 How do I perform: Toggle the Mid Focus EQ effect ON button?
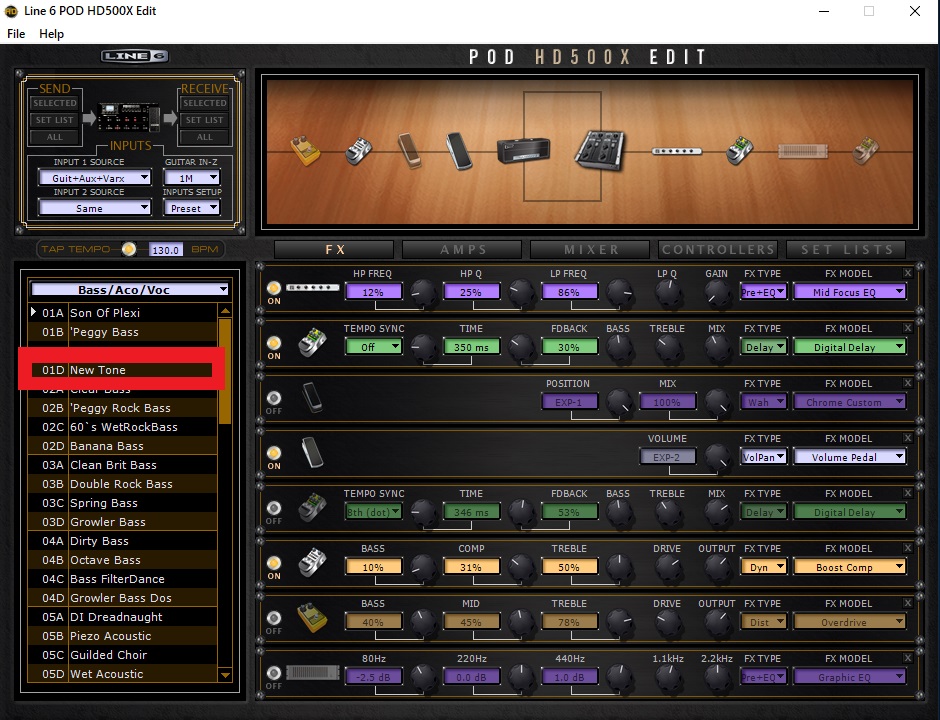coord(274,288)
